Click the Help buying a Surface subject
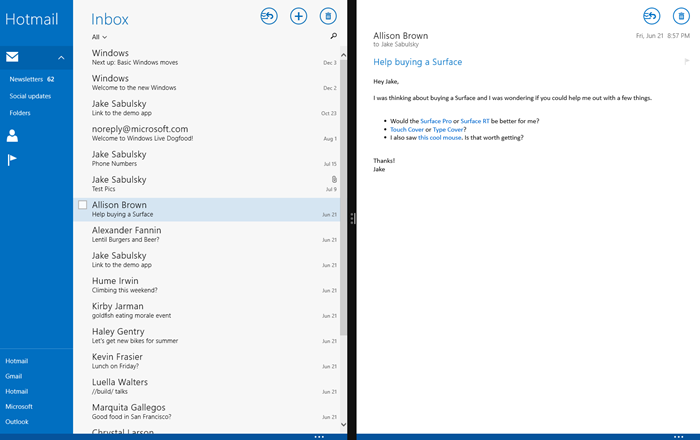Viewport: 700px width, 440px height. [417, 62]
